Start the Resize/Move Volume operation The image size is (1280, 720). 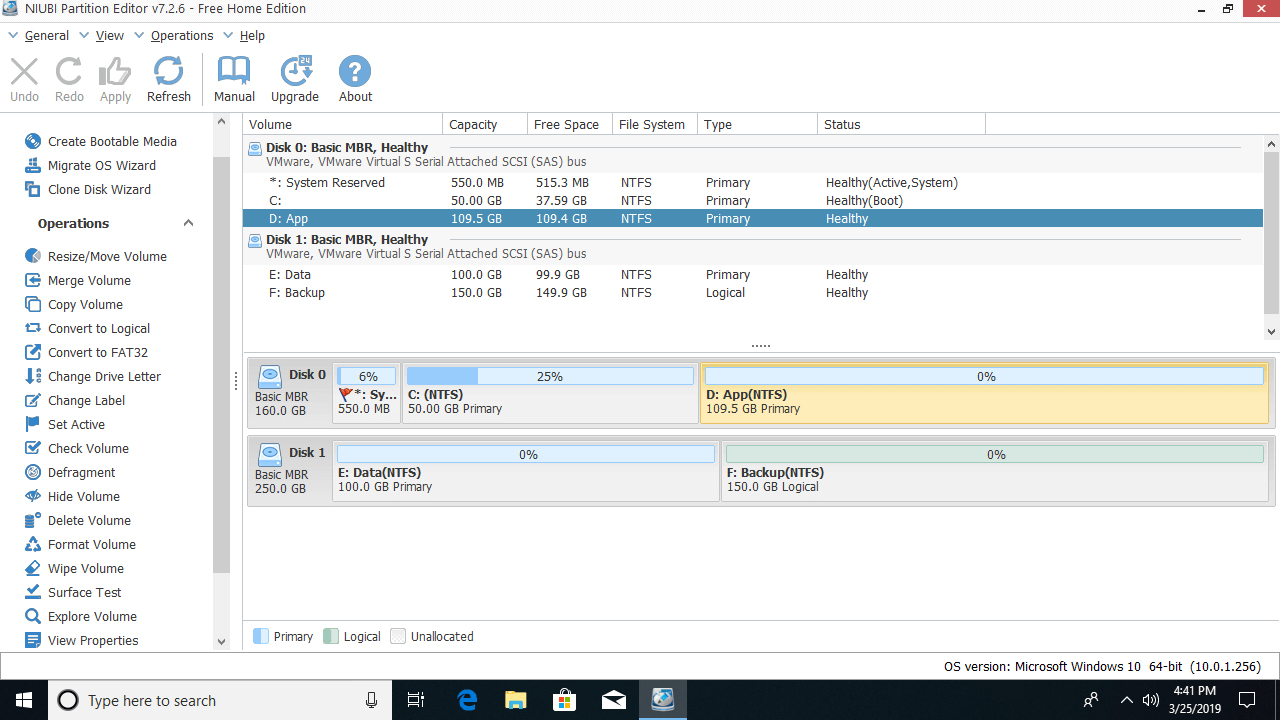click(106, 256)
